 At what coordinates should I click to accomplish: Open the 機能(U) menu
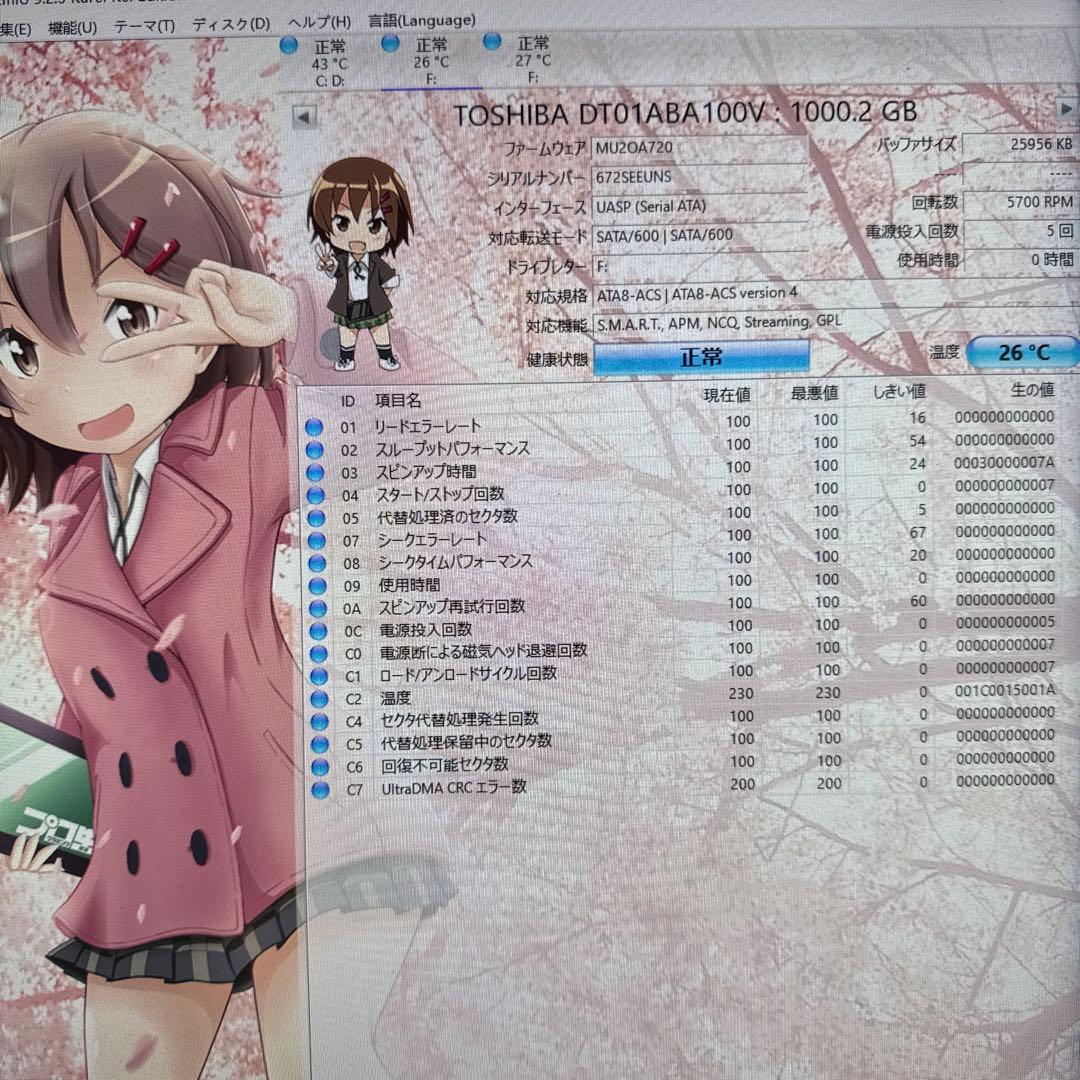[72, 28]
